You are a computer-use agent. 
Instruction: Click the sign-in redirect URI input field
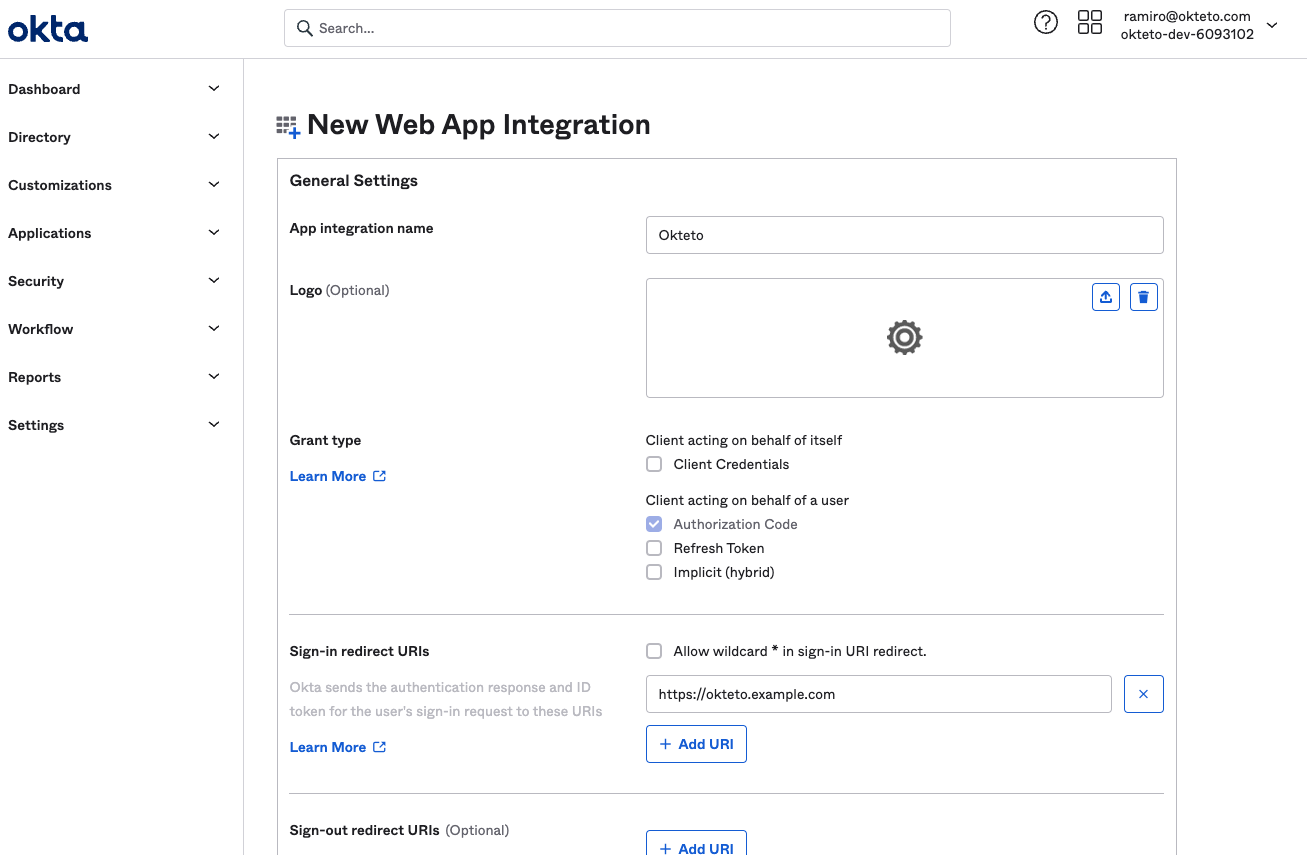tap(879, 694)
